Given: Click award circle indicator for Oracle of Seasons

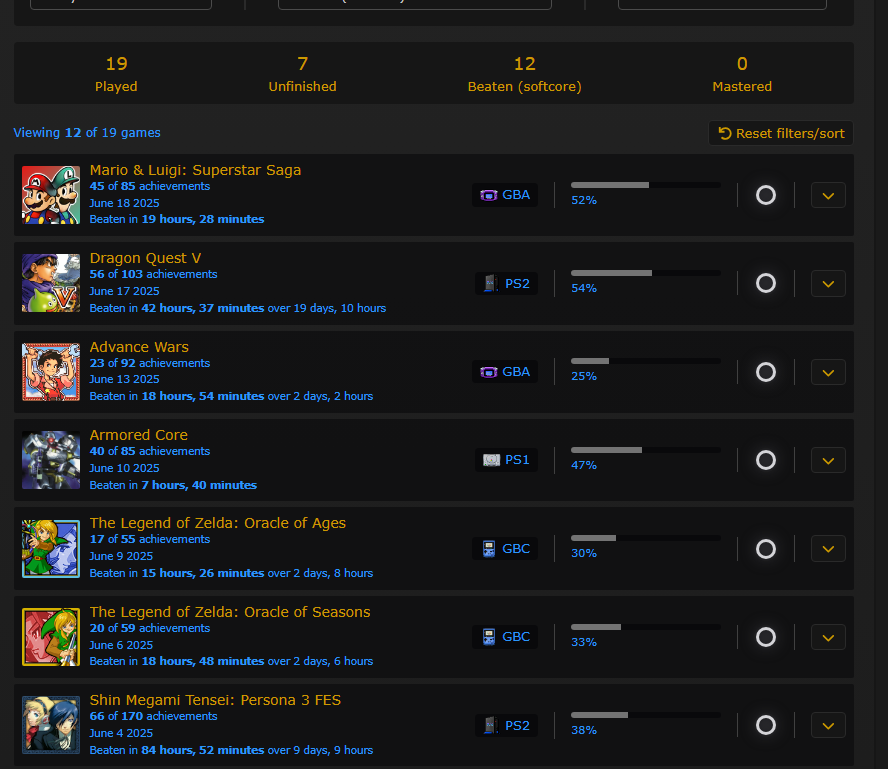Looking at the screenshot, I should 766,637.
